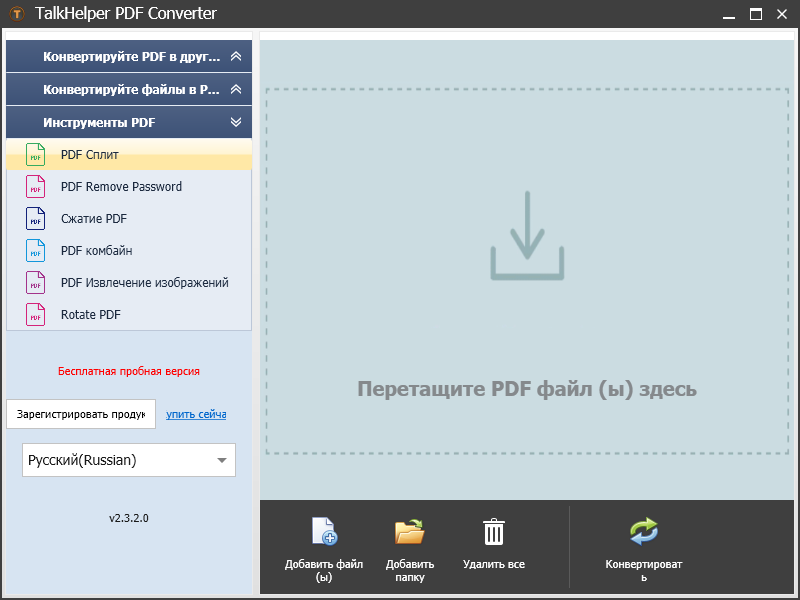Screen dimensions: 800x600
Task: Click the TalkHelper logo in title bar
Action: [16, 14]
